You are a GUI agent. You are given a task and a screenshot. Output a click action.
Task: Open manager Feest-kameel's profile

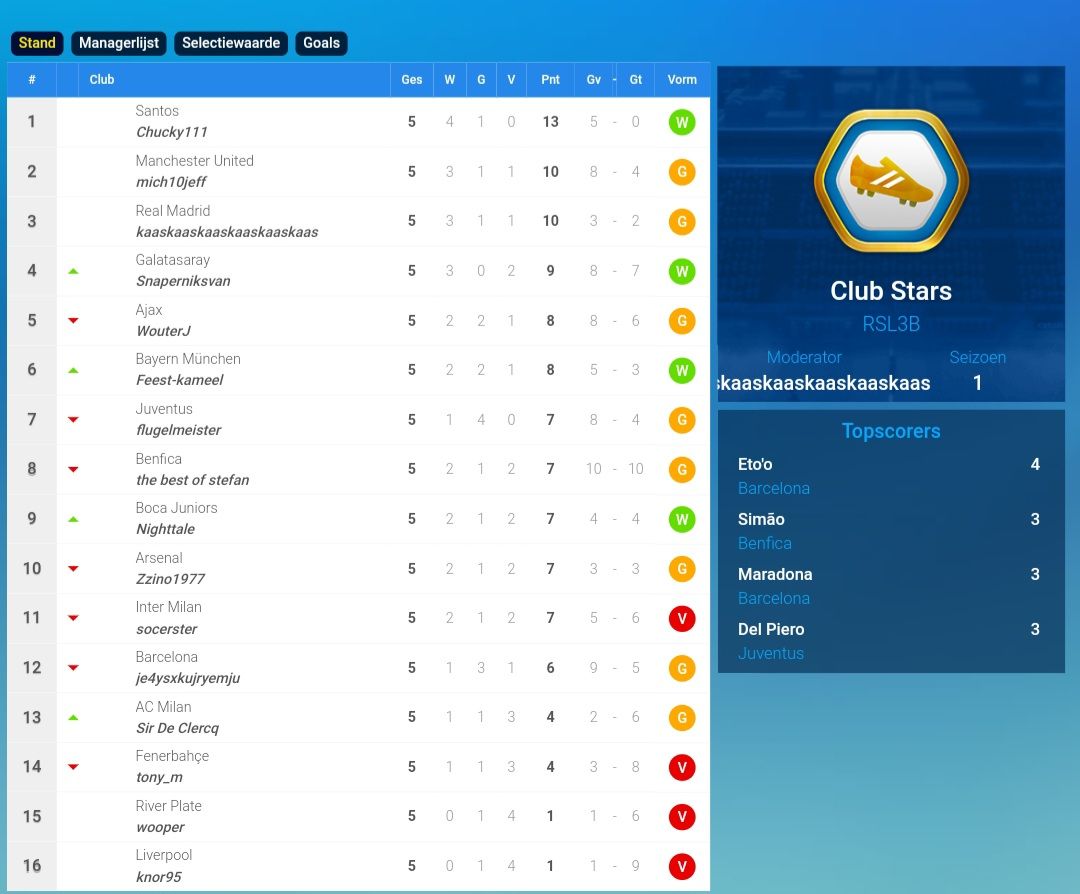coord(180,380)
